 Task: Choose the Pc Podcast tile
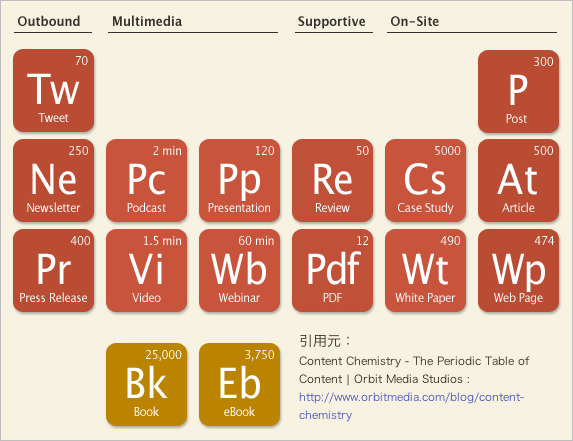click(x=147, y=180)
